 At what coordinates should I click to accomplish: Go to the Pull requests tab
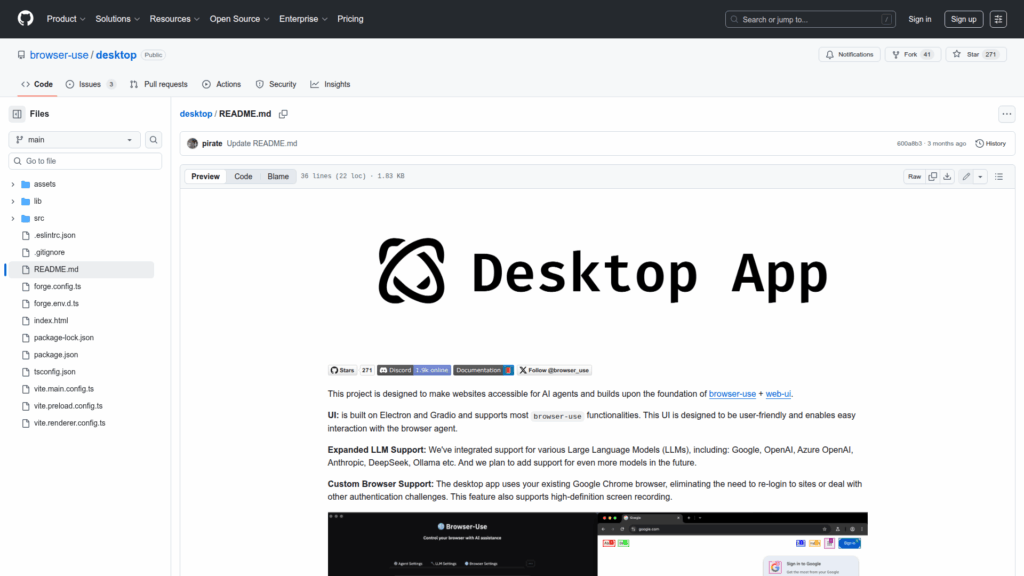pyautogui.click(x=158, y=84)
